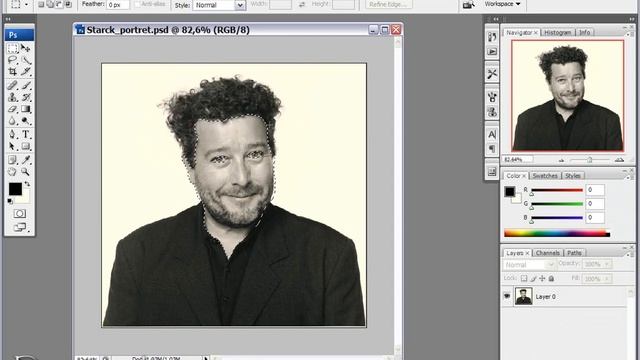Toggle lock transparent pixels for layer
Viewport: 640px width, 360px height.
pos(524,278)
